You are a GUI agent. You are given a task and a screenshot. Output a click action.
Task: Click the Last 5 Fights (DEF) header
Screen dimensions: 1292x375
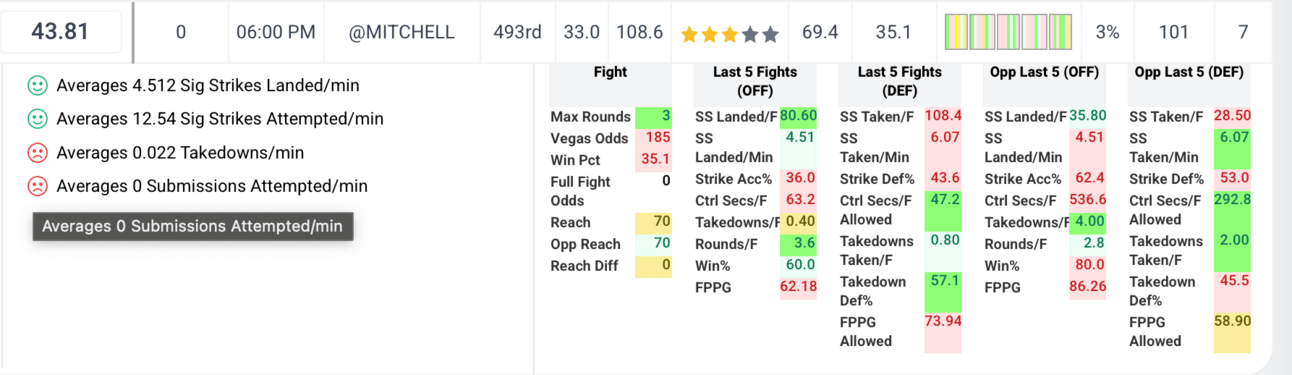pyautogui.click(x=900, y=81)
